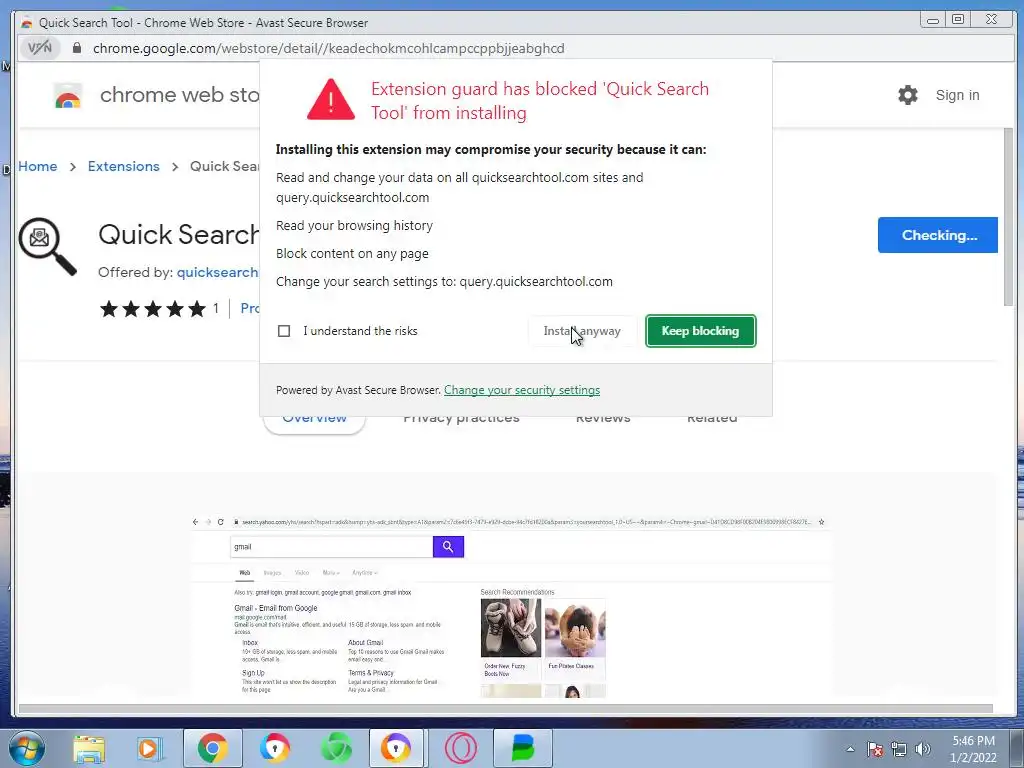The width and height of the screenshot is (1024, 768).
Task: Open Opera browser from taskbar
Action: 460,748
